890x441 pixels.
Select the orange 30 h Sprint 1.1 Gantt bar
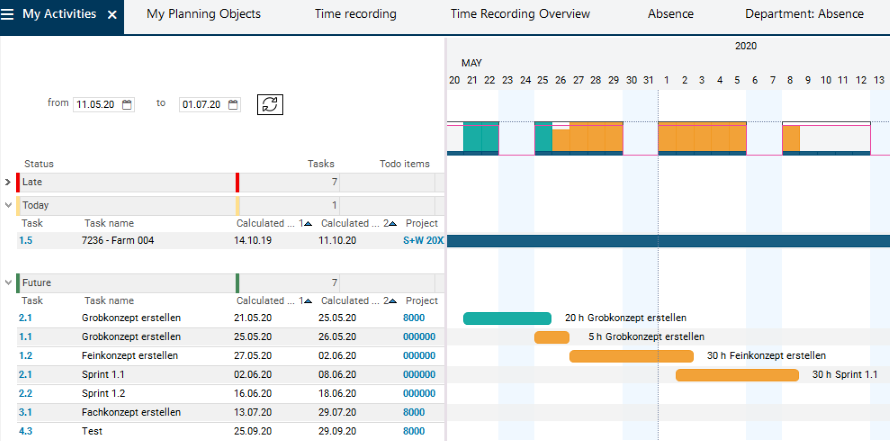(737, 375)
